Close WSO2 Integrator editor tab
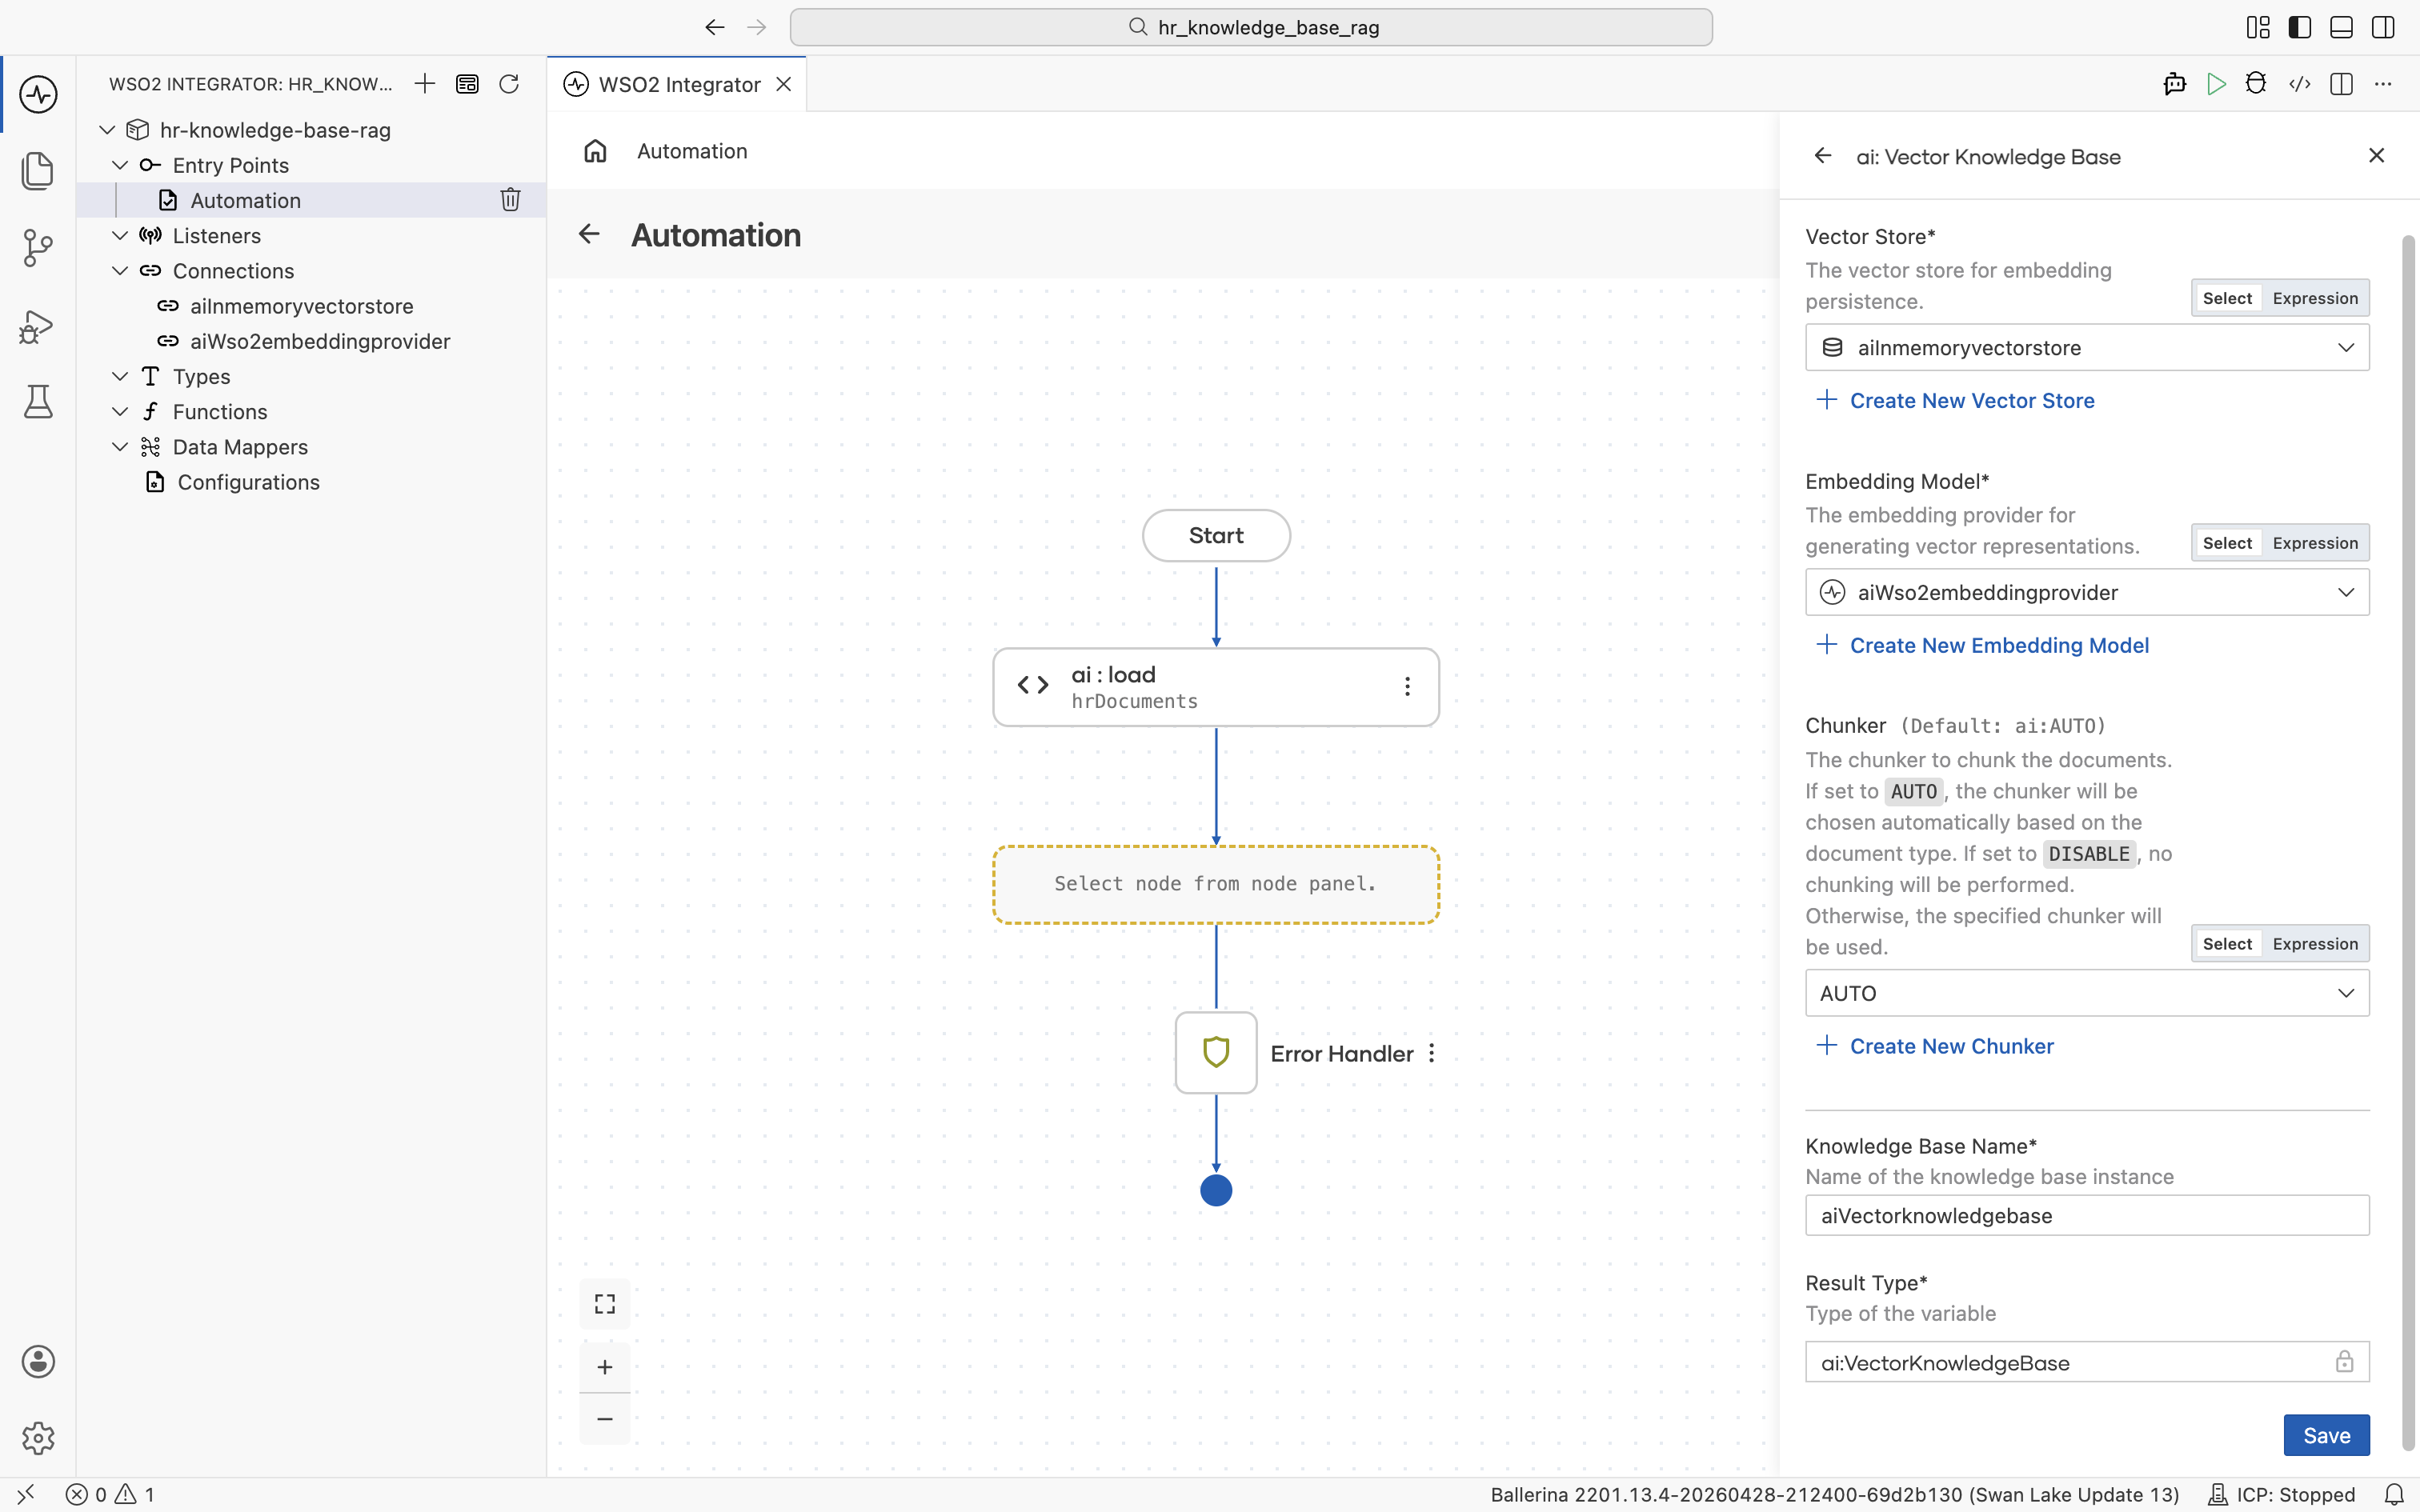 point(784,84)
